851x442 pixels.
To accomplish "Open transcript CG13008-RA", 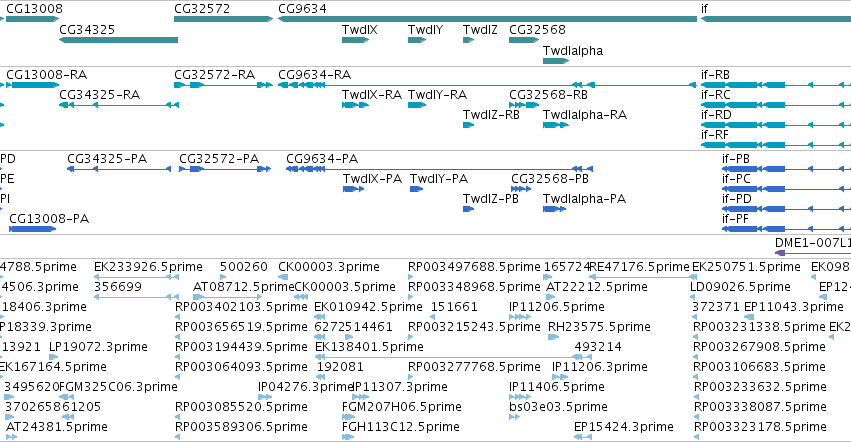I will 32,85.
